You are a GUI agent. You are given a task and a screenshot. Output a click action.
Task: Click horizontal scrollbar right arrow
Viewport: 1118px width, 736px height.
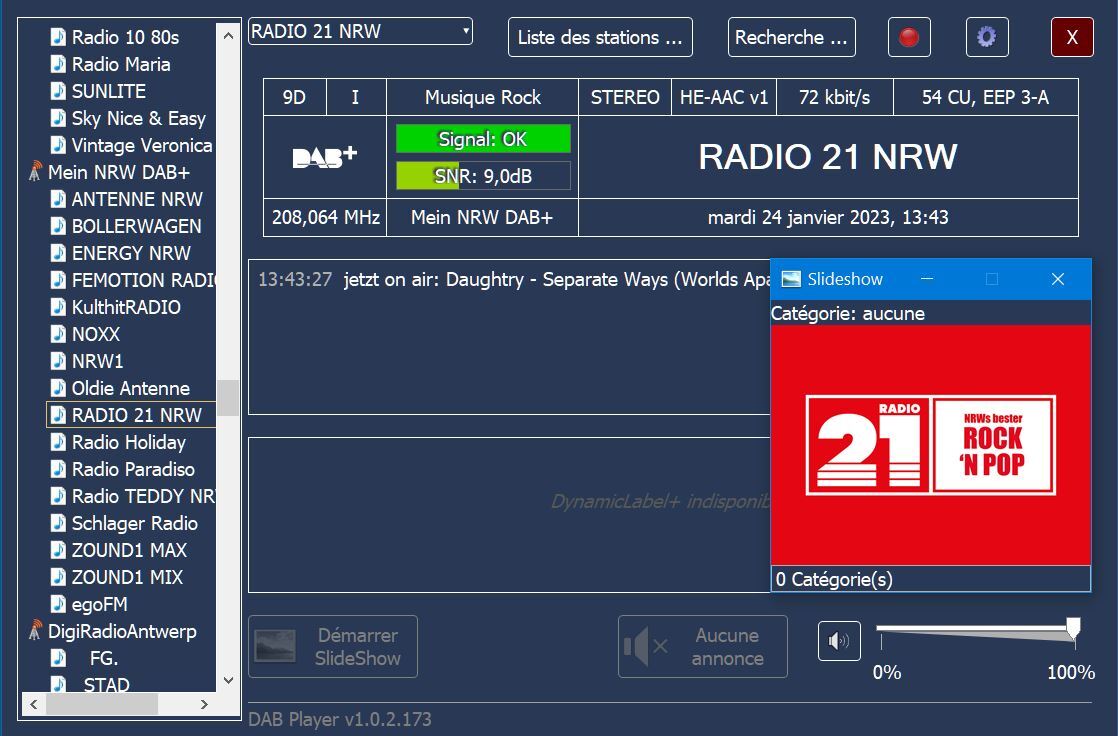tap(204, 705)
